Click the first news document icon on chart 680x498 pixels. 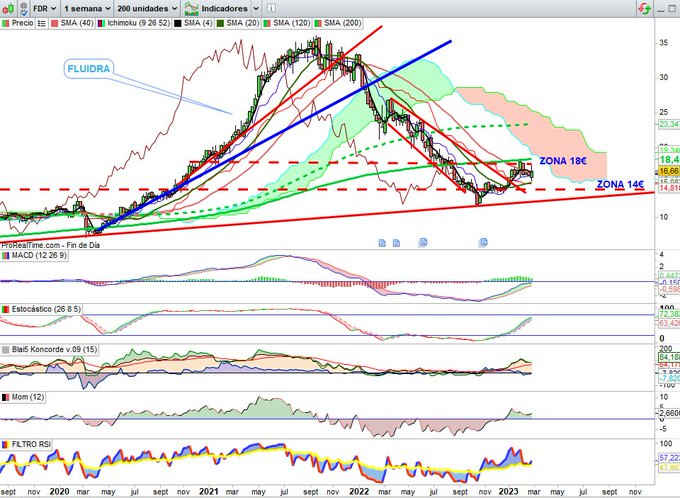pos(382,243)
